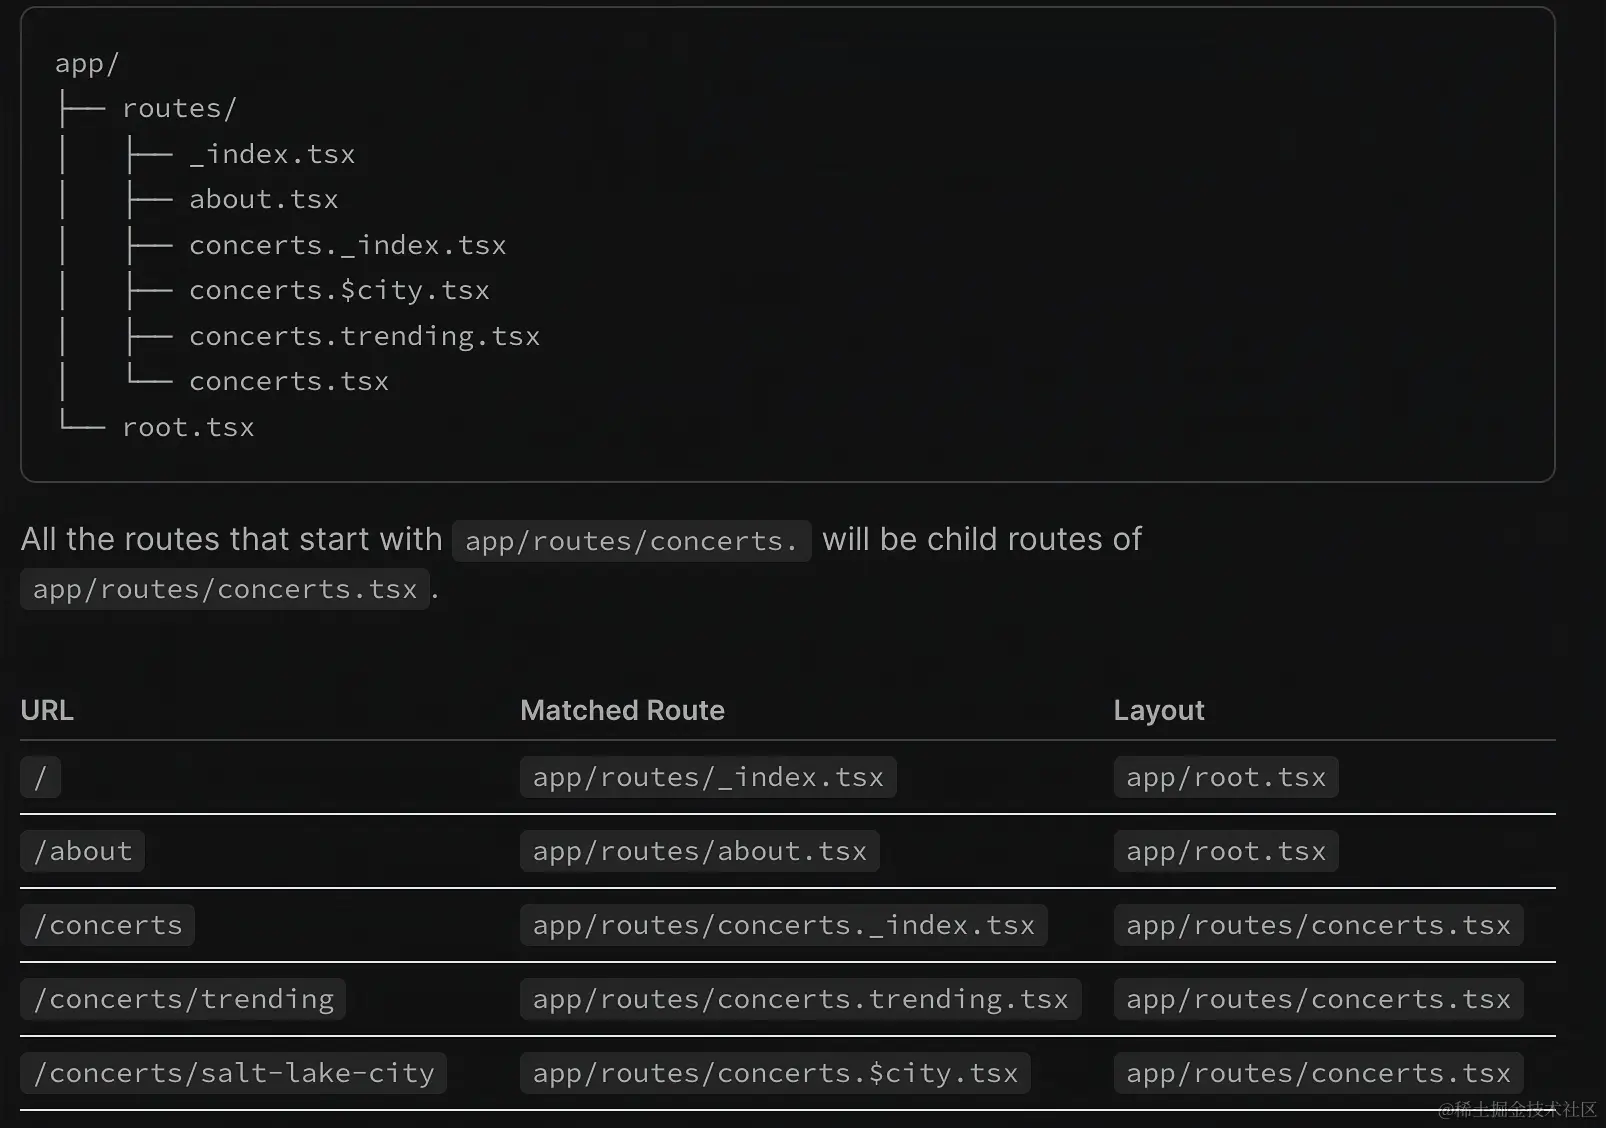Select the /concerts/salt-lake-city URL cell
This screenshot has height=1128, width=1606.
[234, 1073]
